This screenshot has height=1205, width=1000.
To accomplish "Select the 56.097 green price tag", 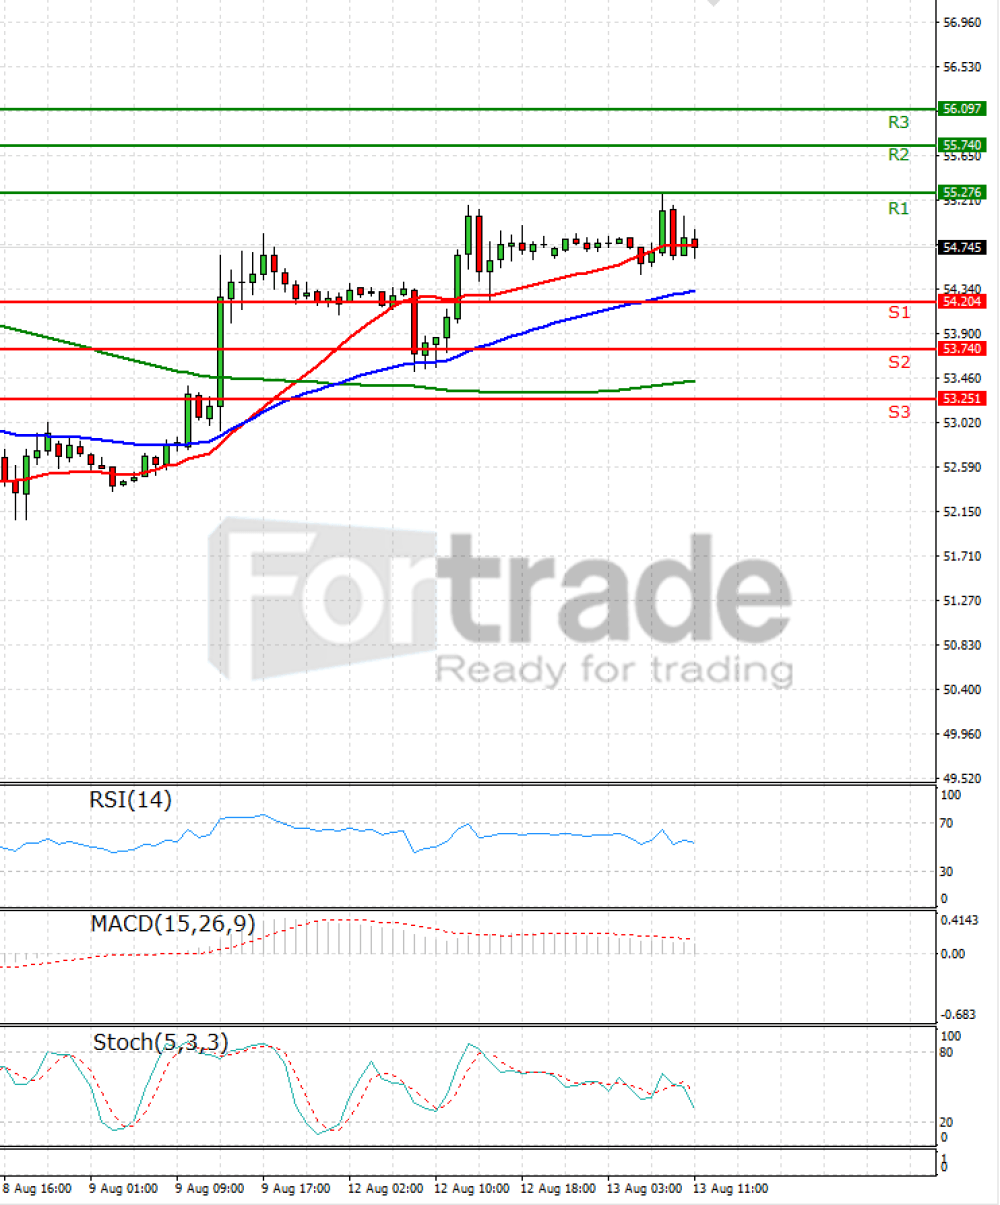I will [962, 108].
